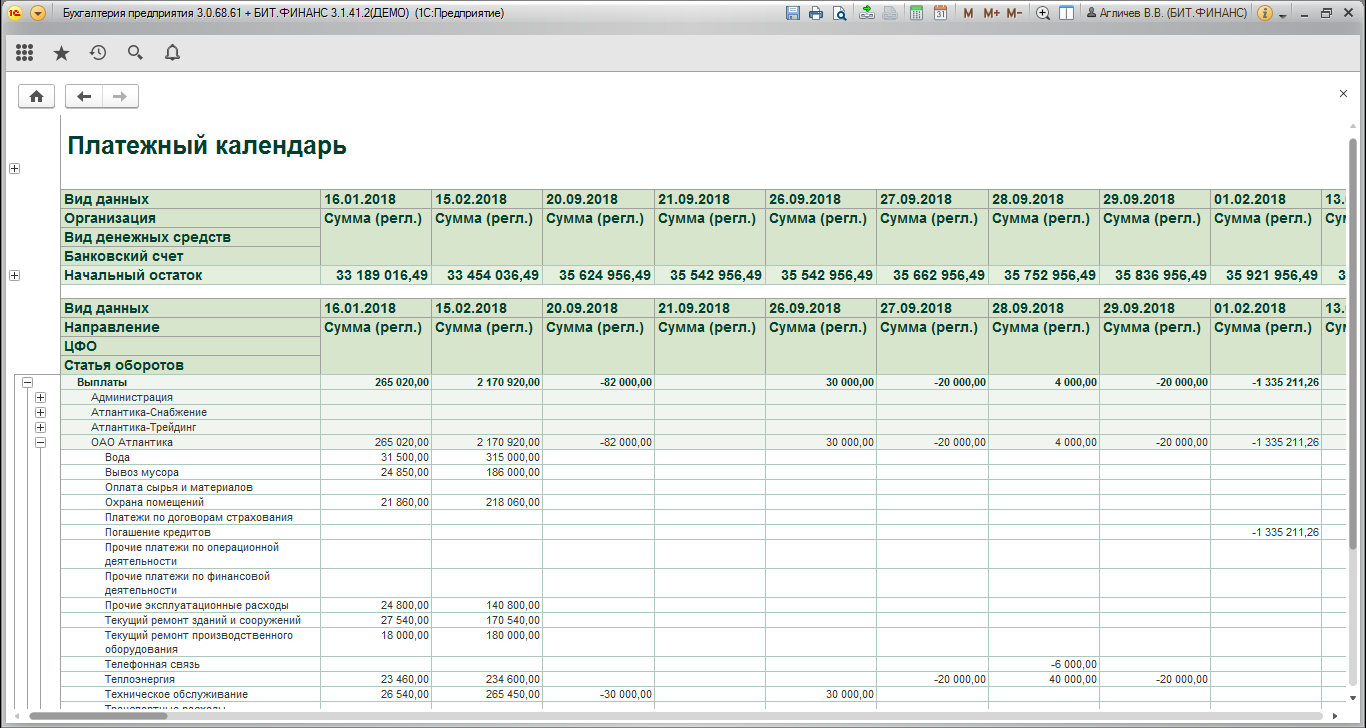Select Охрана помещений row label
Screen dimensions: 1366x728
tap(154, 502)
